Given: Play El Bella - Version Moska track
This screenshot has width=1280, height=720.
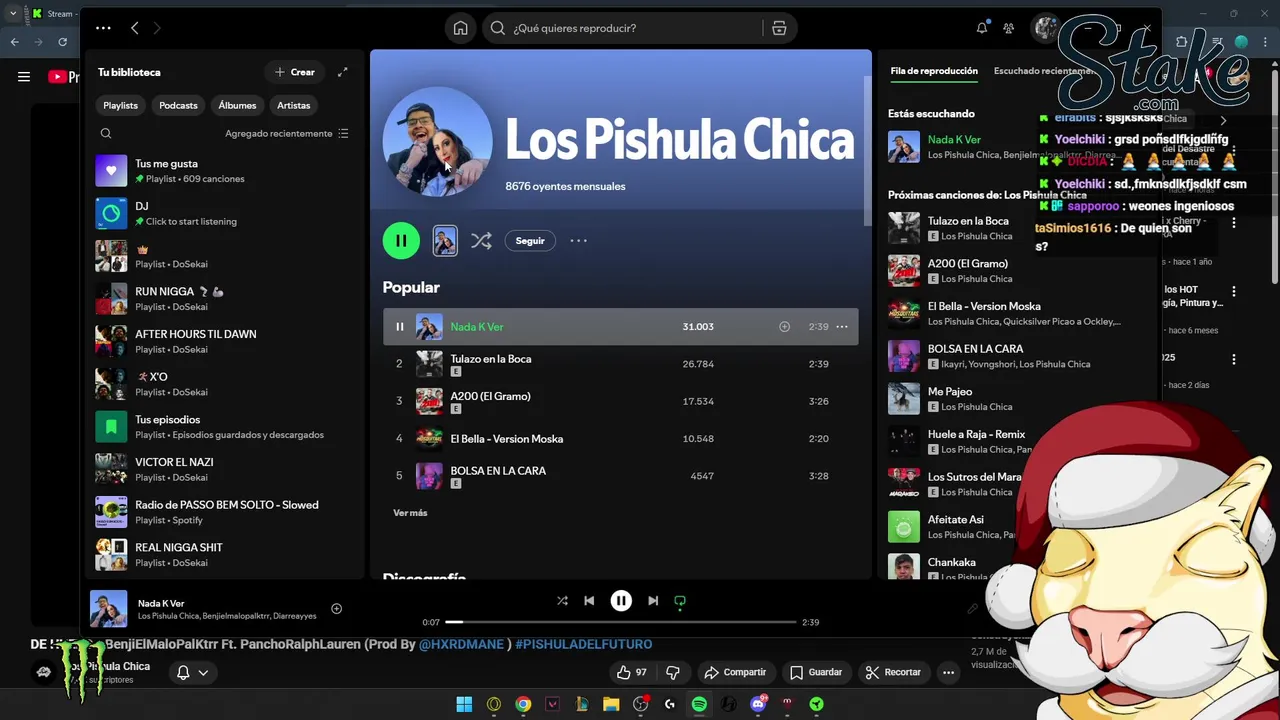Looking at the screenshot, I should pyautogui.click(x=620, y=438).
